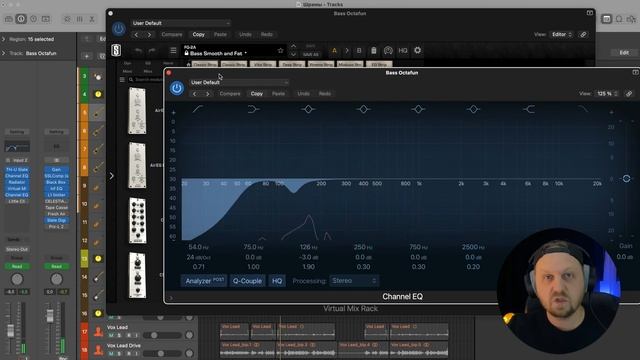Screen dimensions: 640x360
Task: Toggle Virtual Mix Rack power button
Action: [x=119, y=29]
